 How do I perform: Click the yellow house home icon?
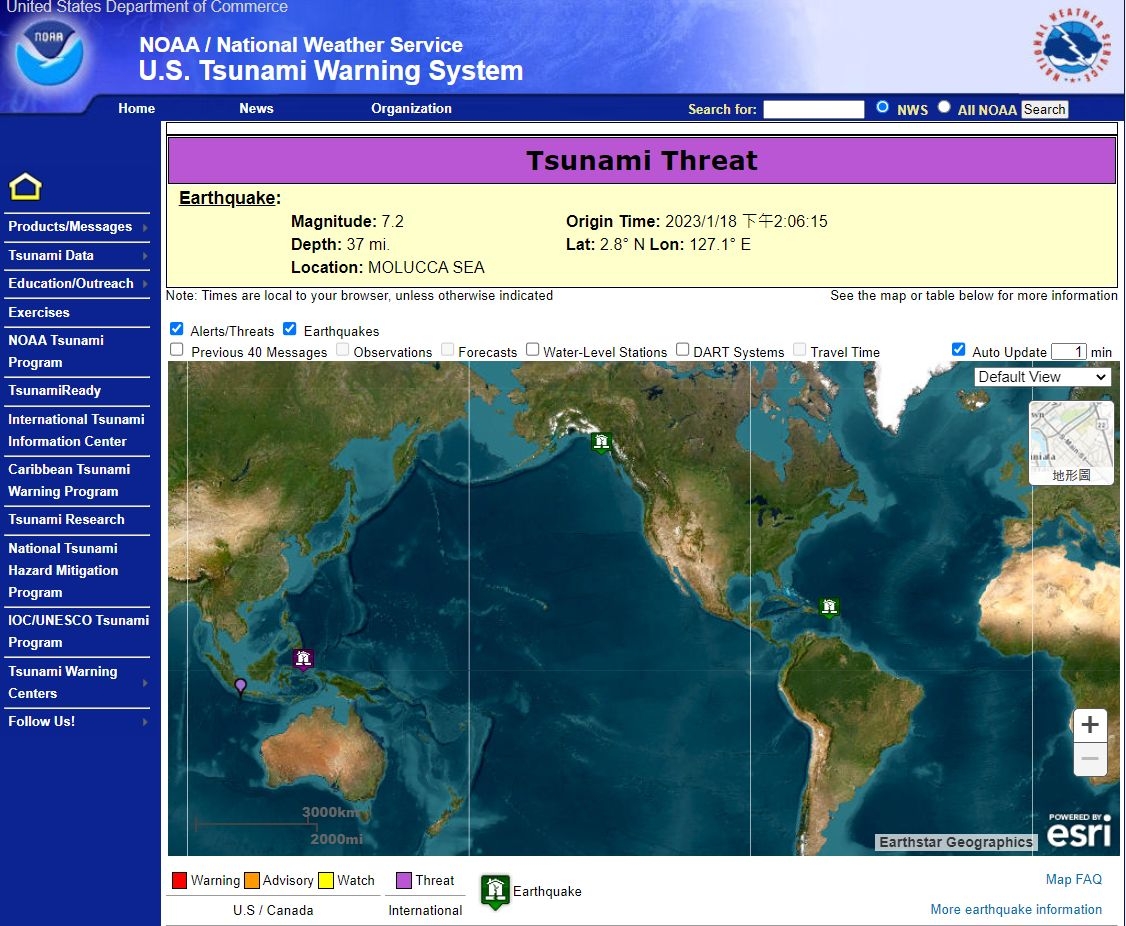click(x=25, y=187)
